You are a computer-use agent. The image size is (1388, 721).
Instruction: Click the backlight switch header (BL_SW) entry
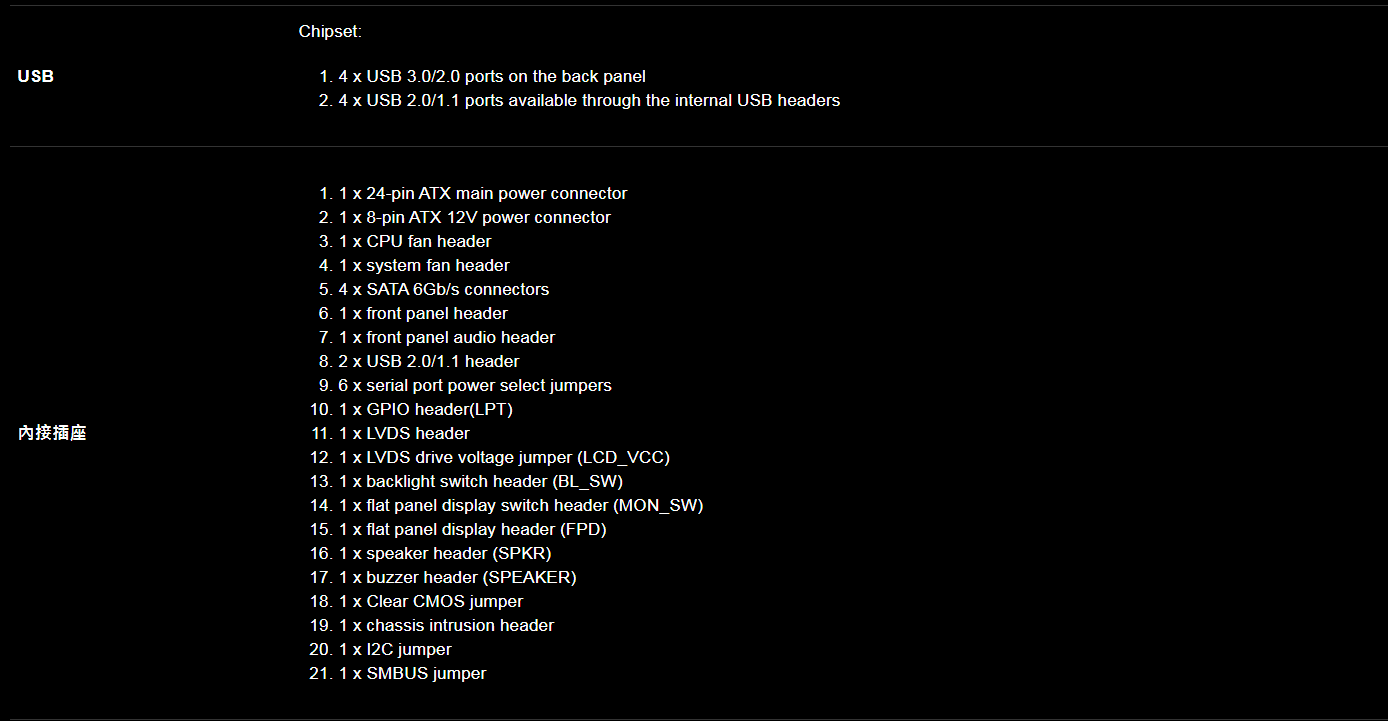click(x=480, y=481)
